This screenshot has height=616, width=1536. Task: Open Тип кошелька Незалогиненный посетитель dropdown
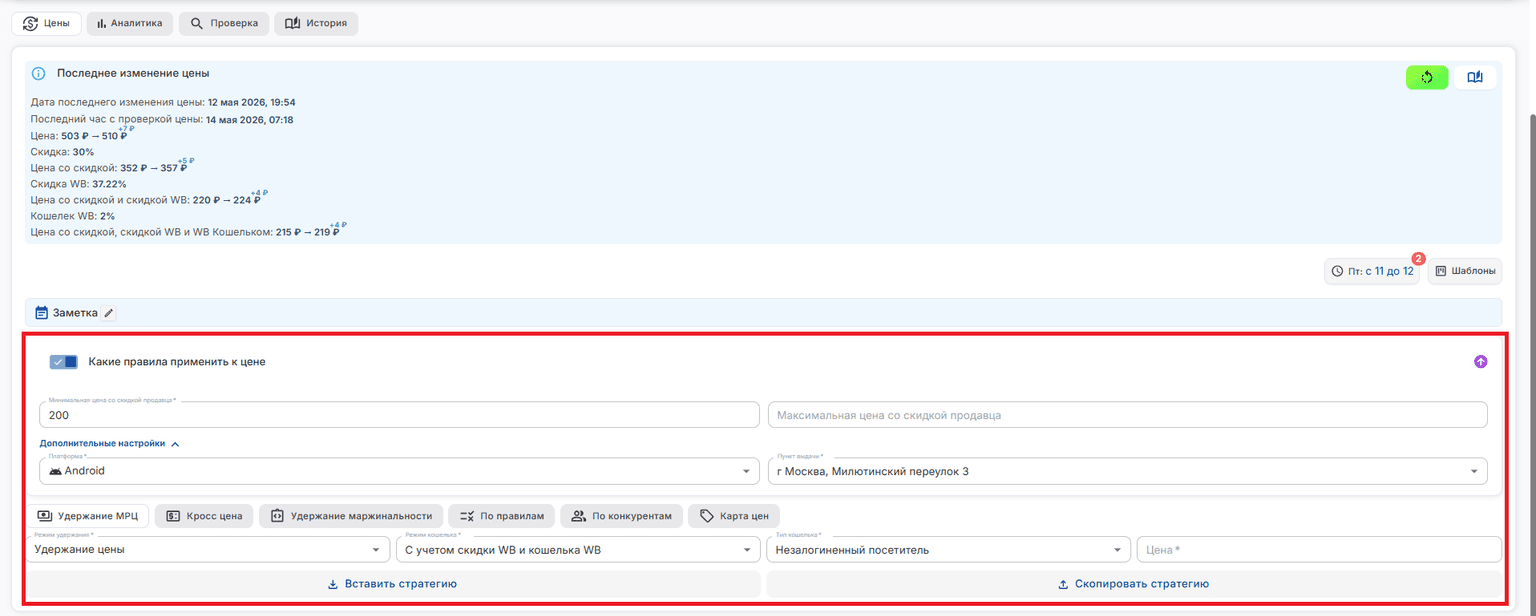[x=949, y=550]
